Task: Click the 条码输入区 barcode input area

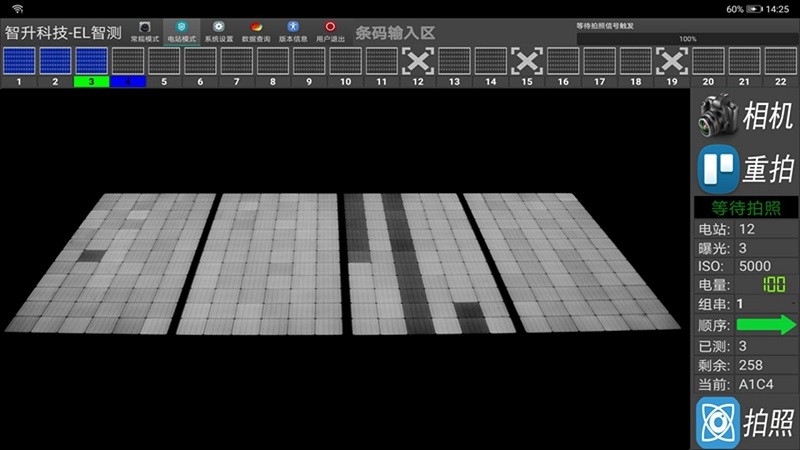Action: [396, 32]
